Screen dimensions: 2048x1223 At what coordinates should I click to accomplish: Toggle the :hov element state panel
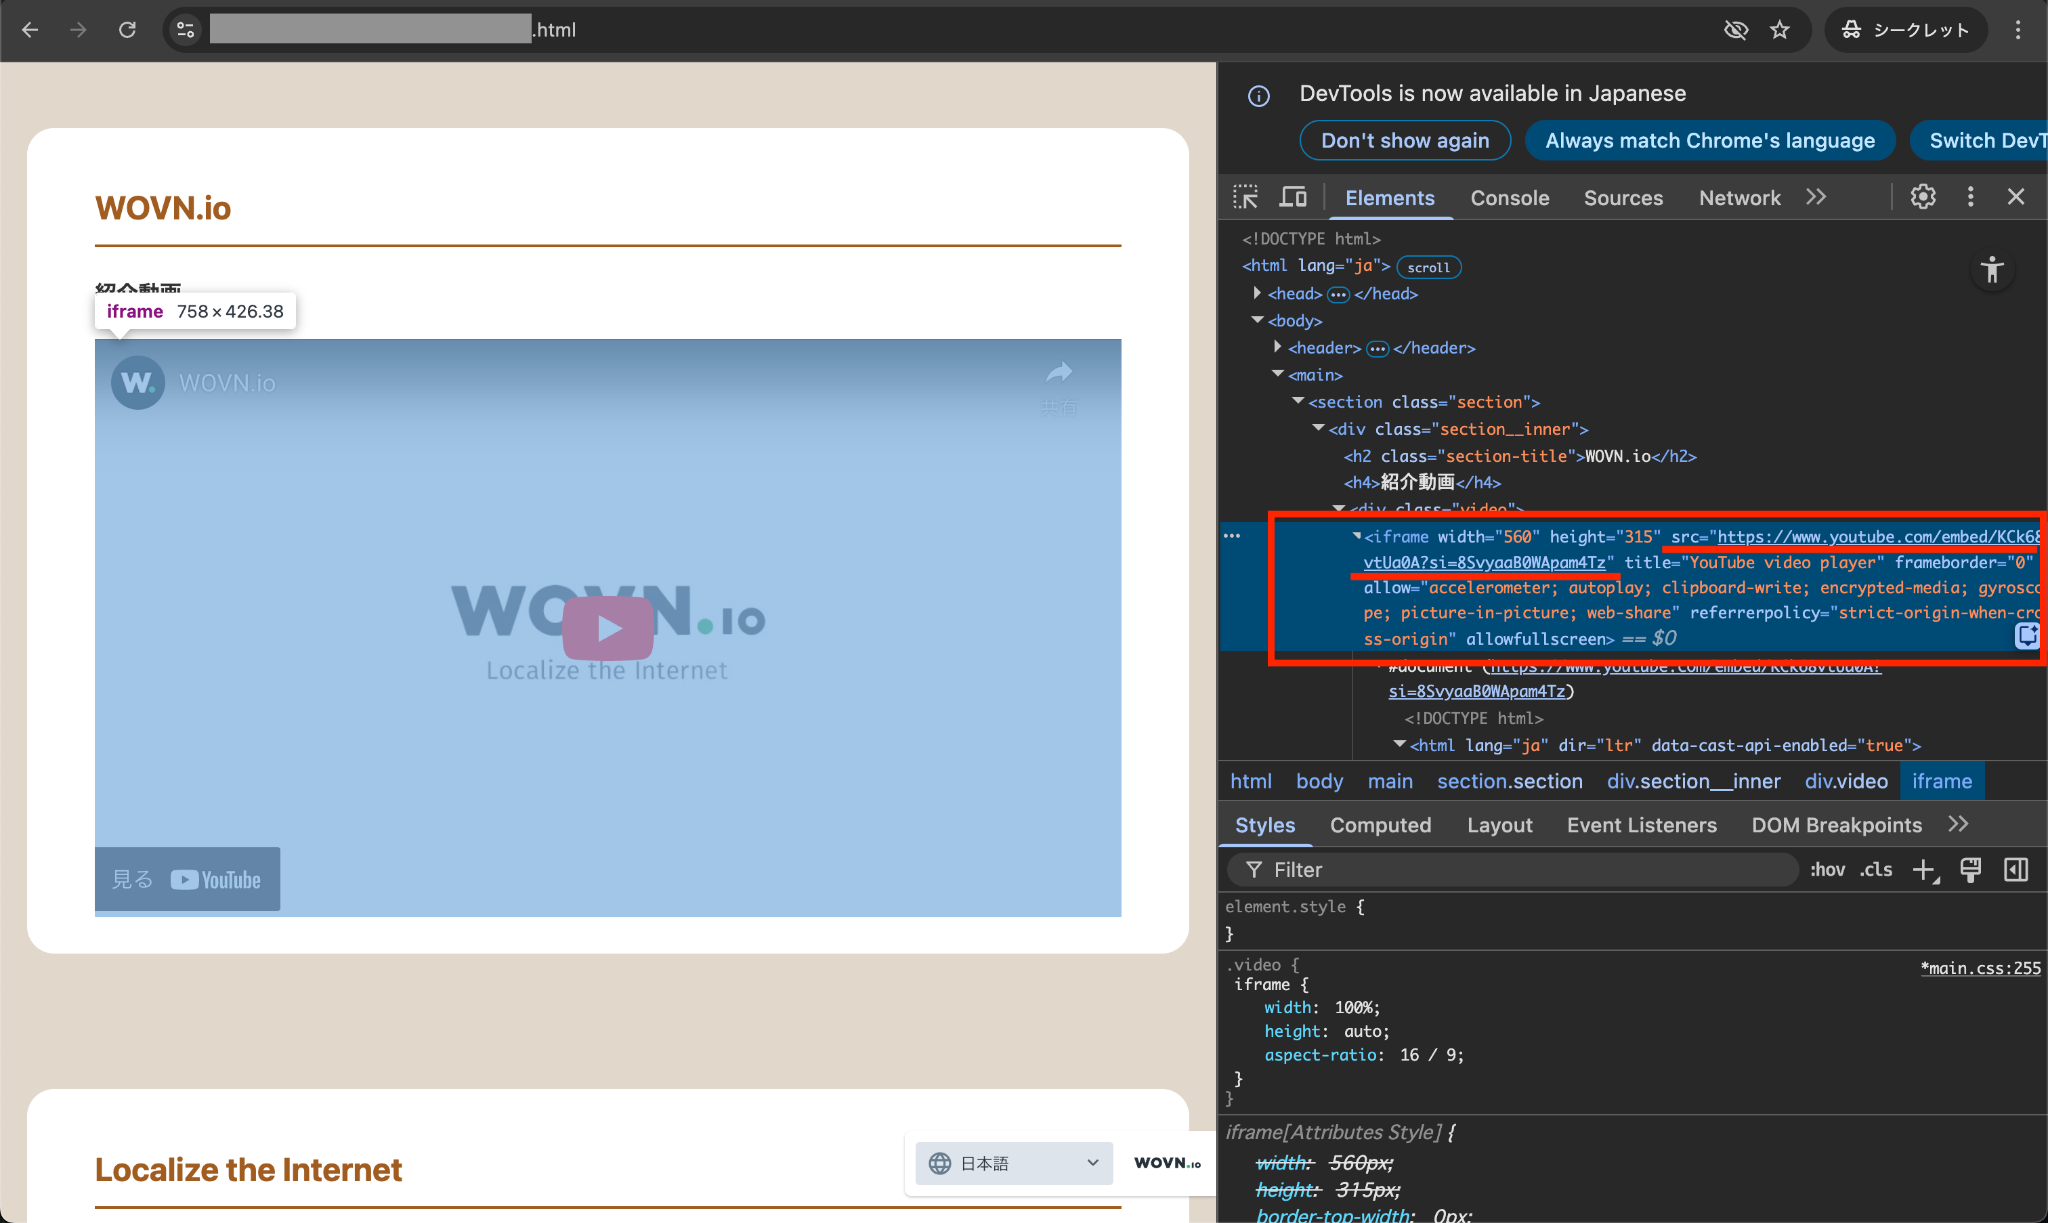[x=1827, y=870]
